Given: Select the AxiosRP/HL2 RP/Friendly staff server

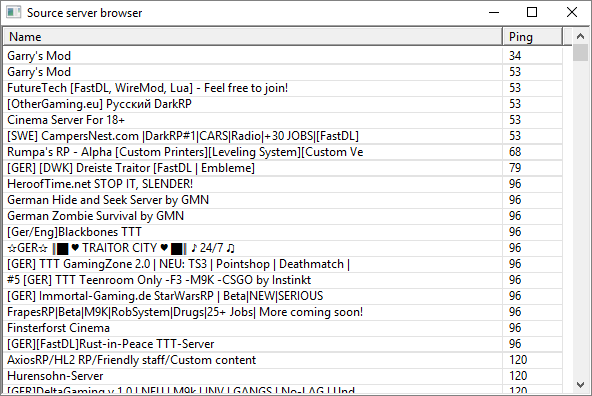Looking at the screenshot, I should click(x=283, y=360).
